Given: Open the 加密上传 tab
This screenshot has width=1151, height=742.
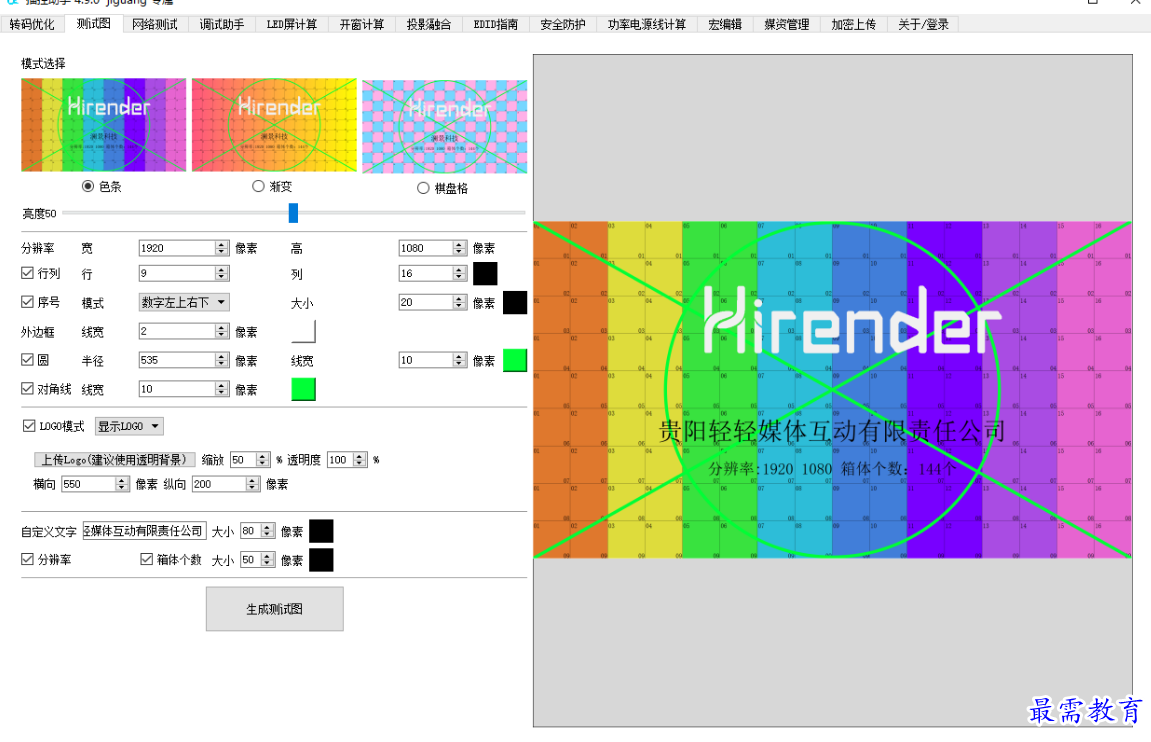Looking at the screenshot, I should pyautogui.click(x=854, y=24).
